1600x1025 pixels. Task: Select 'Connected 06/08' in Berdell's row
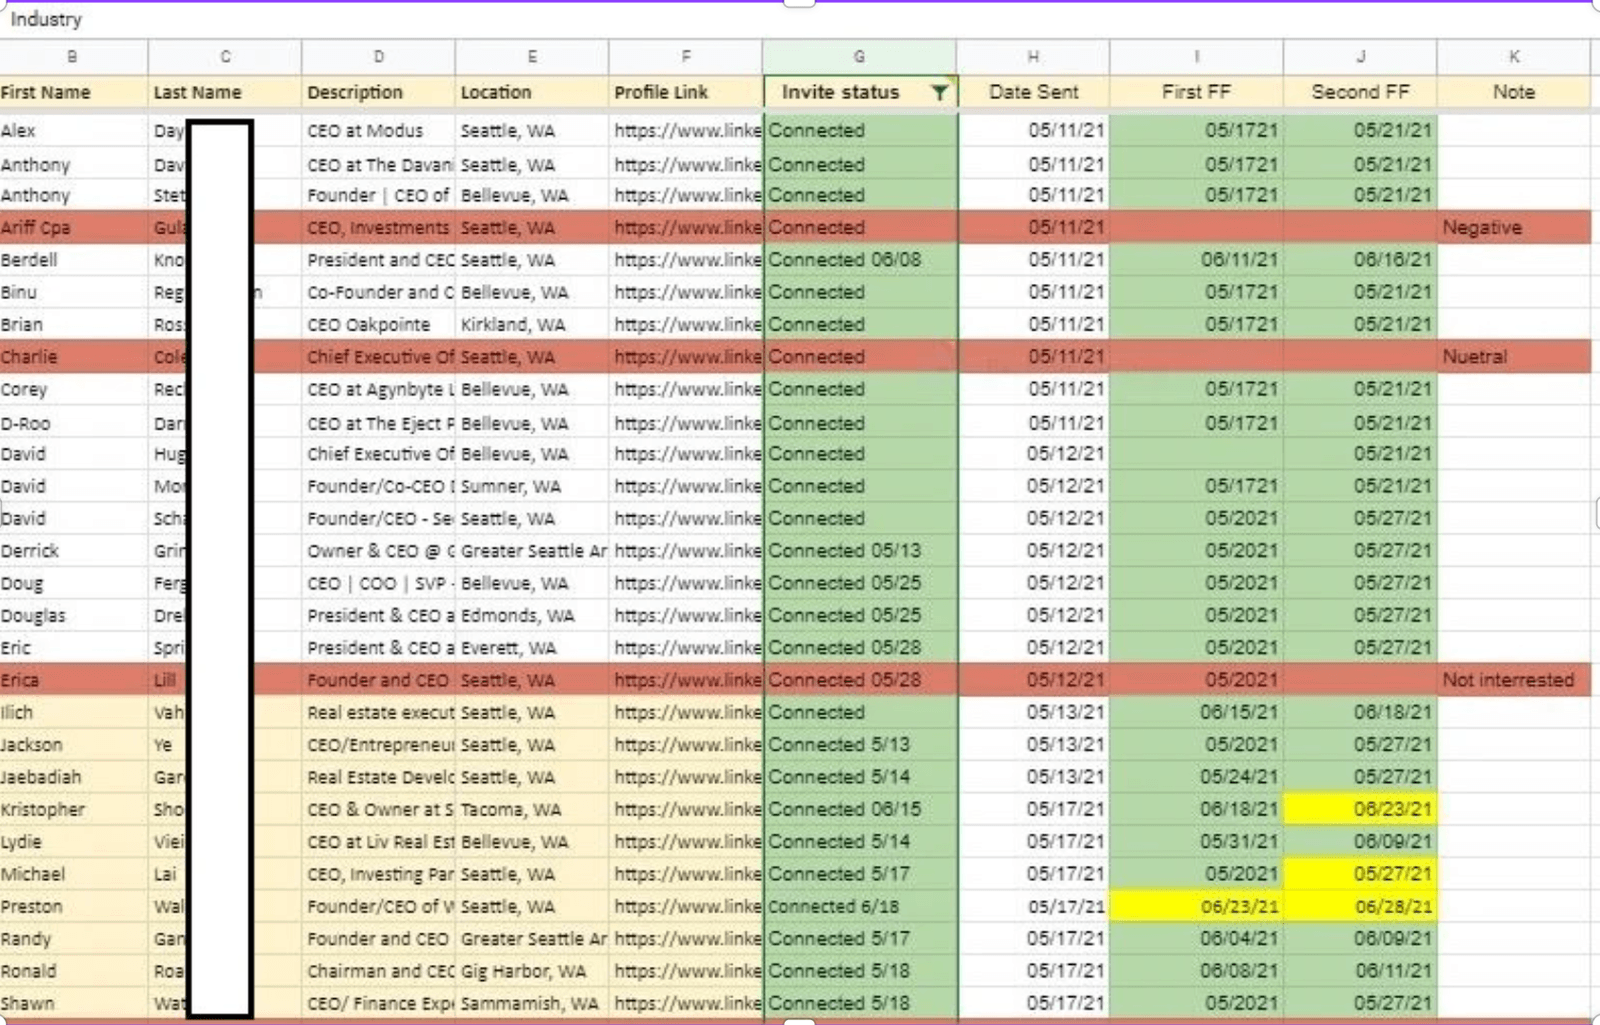coord(860,260)
